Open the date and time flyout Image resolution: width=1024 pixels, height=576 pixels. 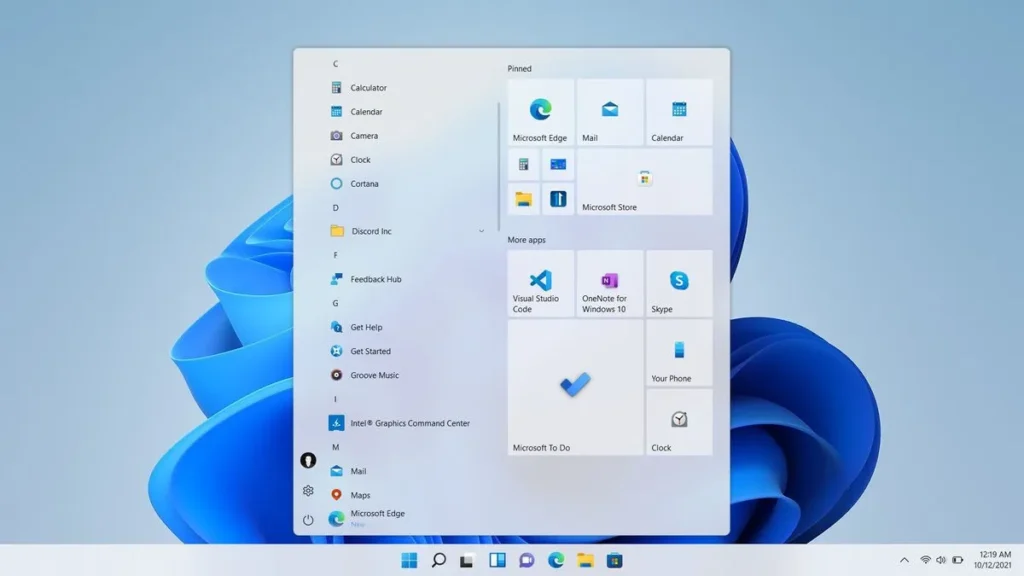[989, 560]
